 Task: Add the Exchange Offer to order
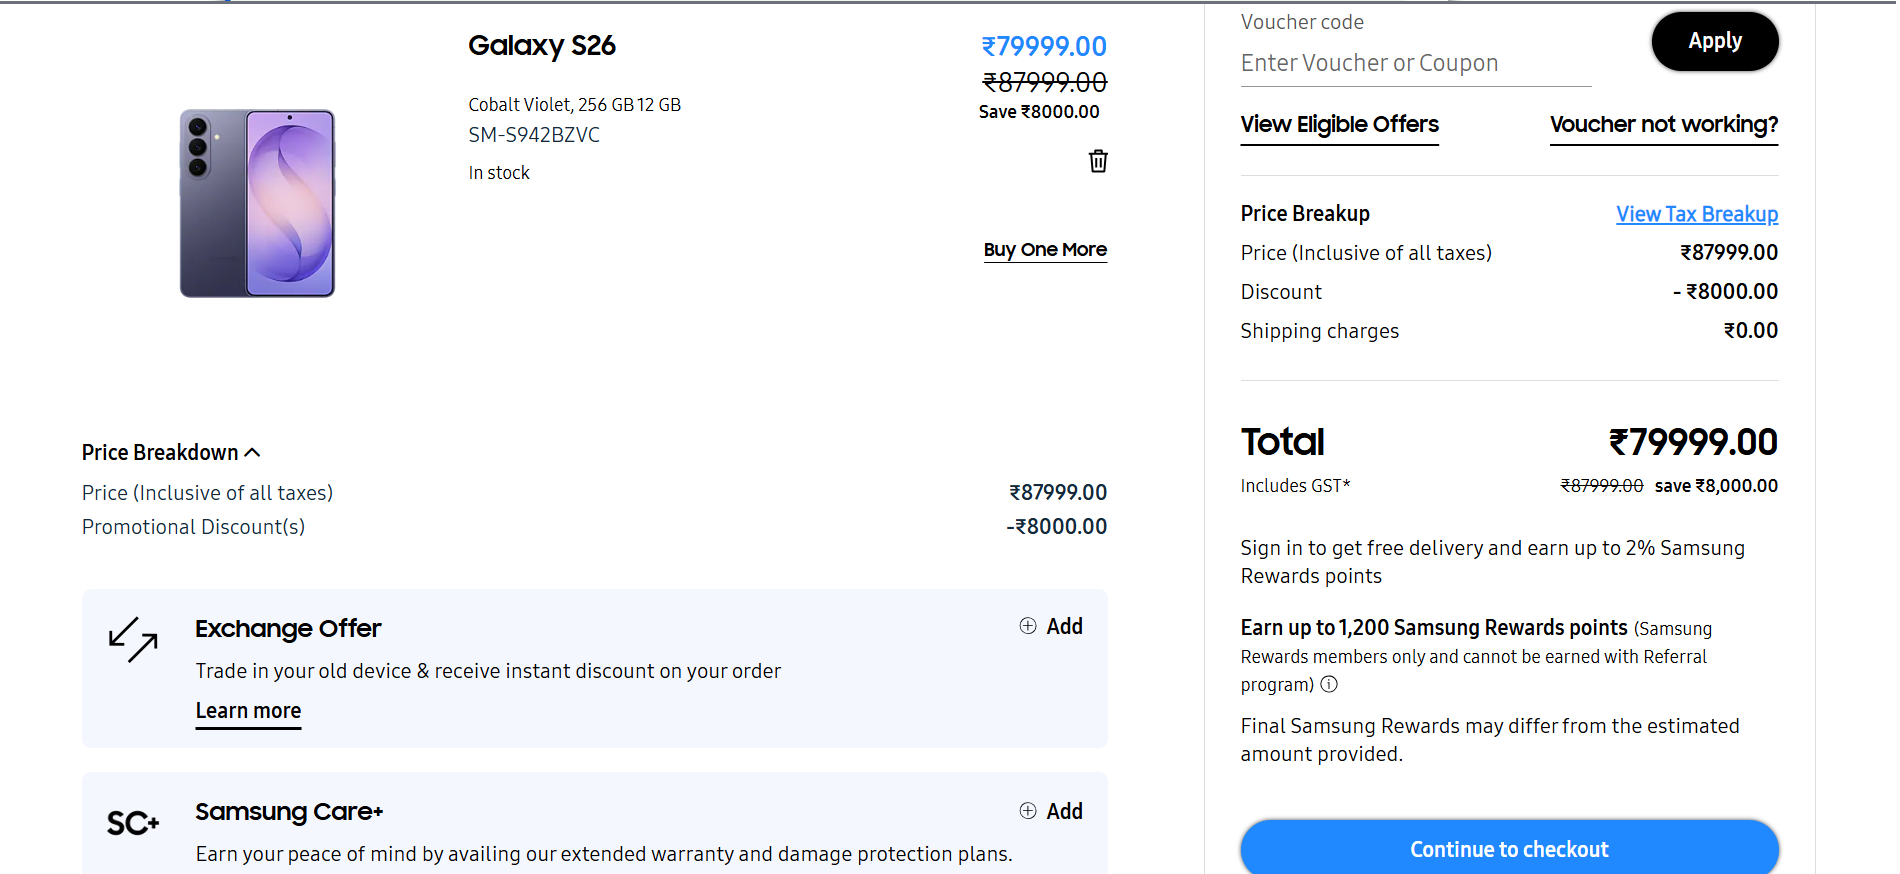(x=1051, y=626)
